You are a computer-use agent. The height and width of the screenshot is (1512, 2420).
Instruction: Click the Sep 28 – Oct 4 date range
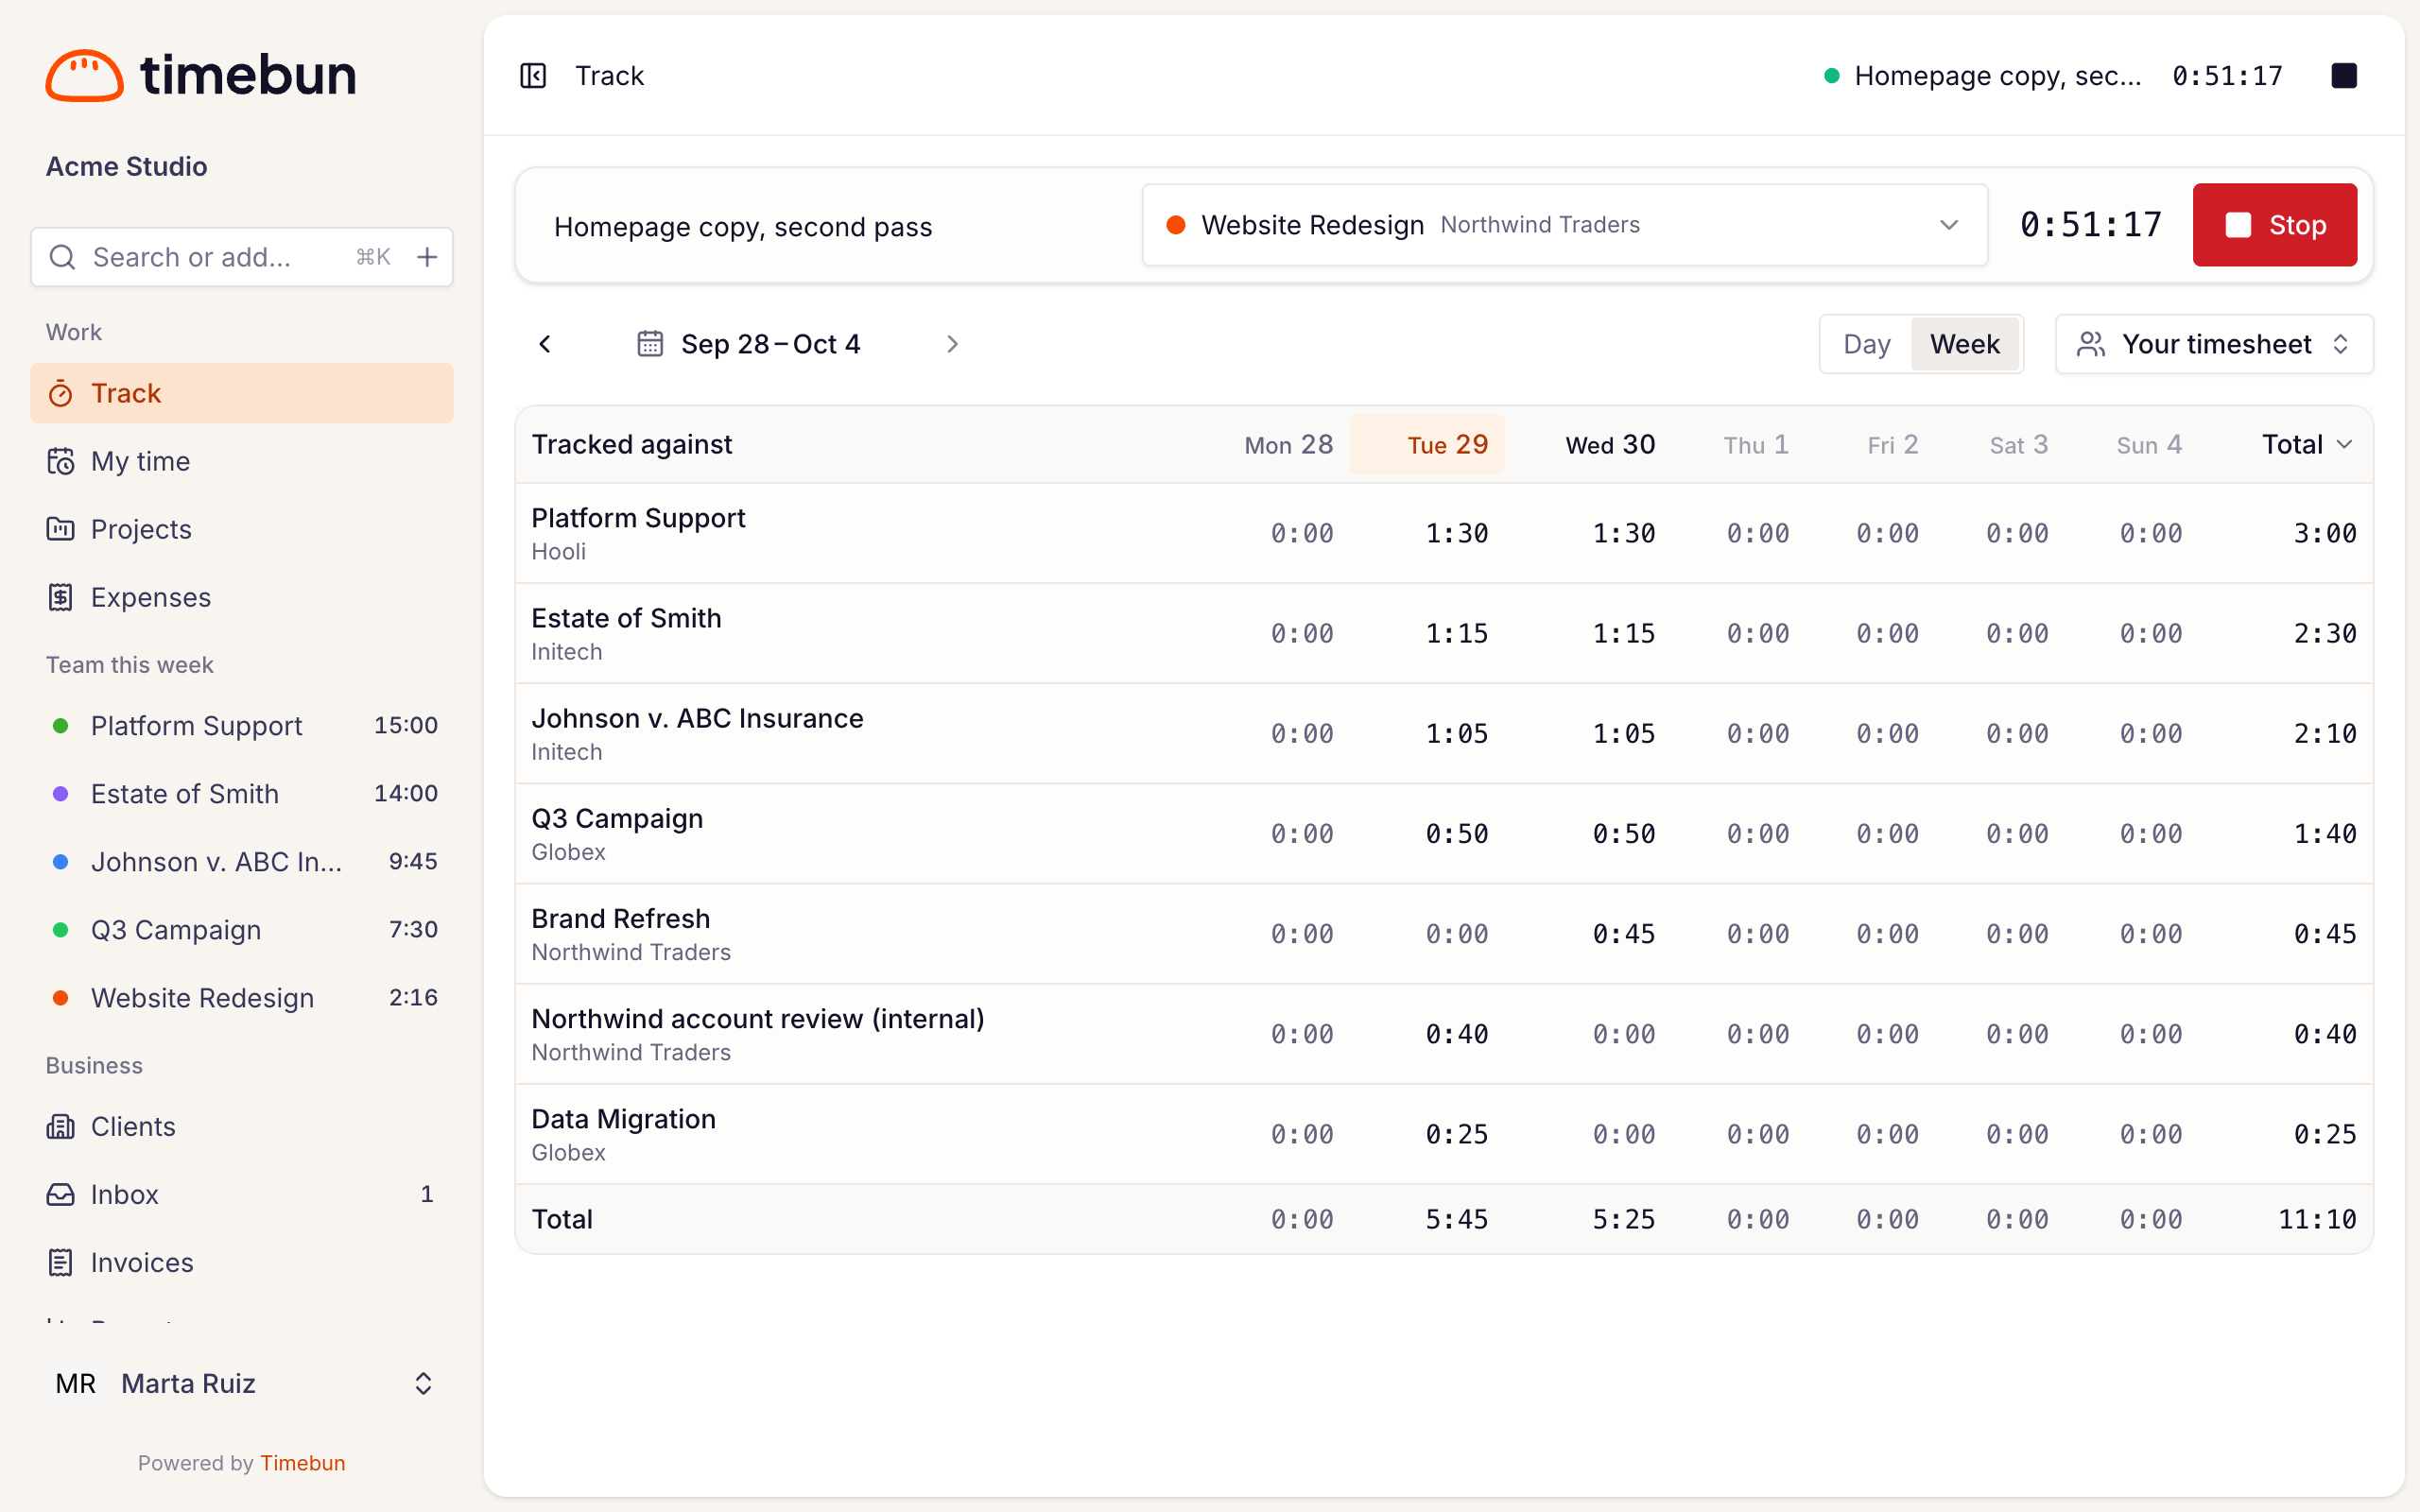(770, 344)
